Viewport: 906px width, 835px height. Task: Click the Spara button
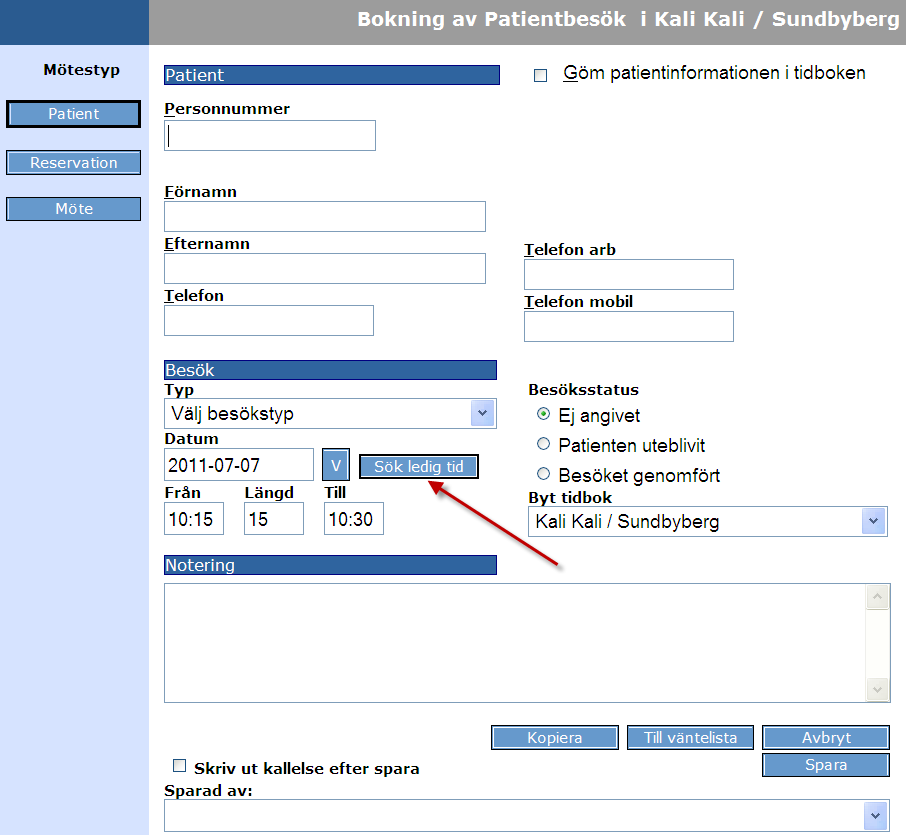point(826,765)
